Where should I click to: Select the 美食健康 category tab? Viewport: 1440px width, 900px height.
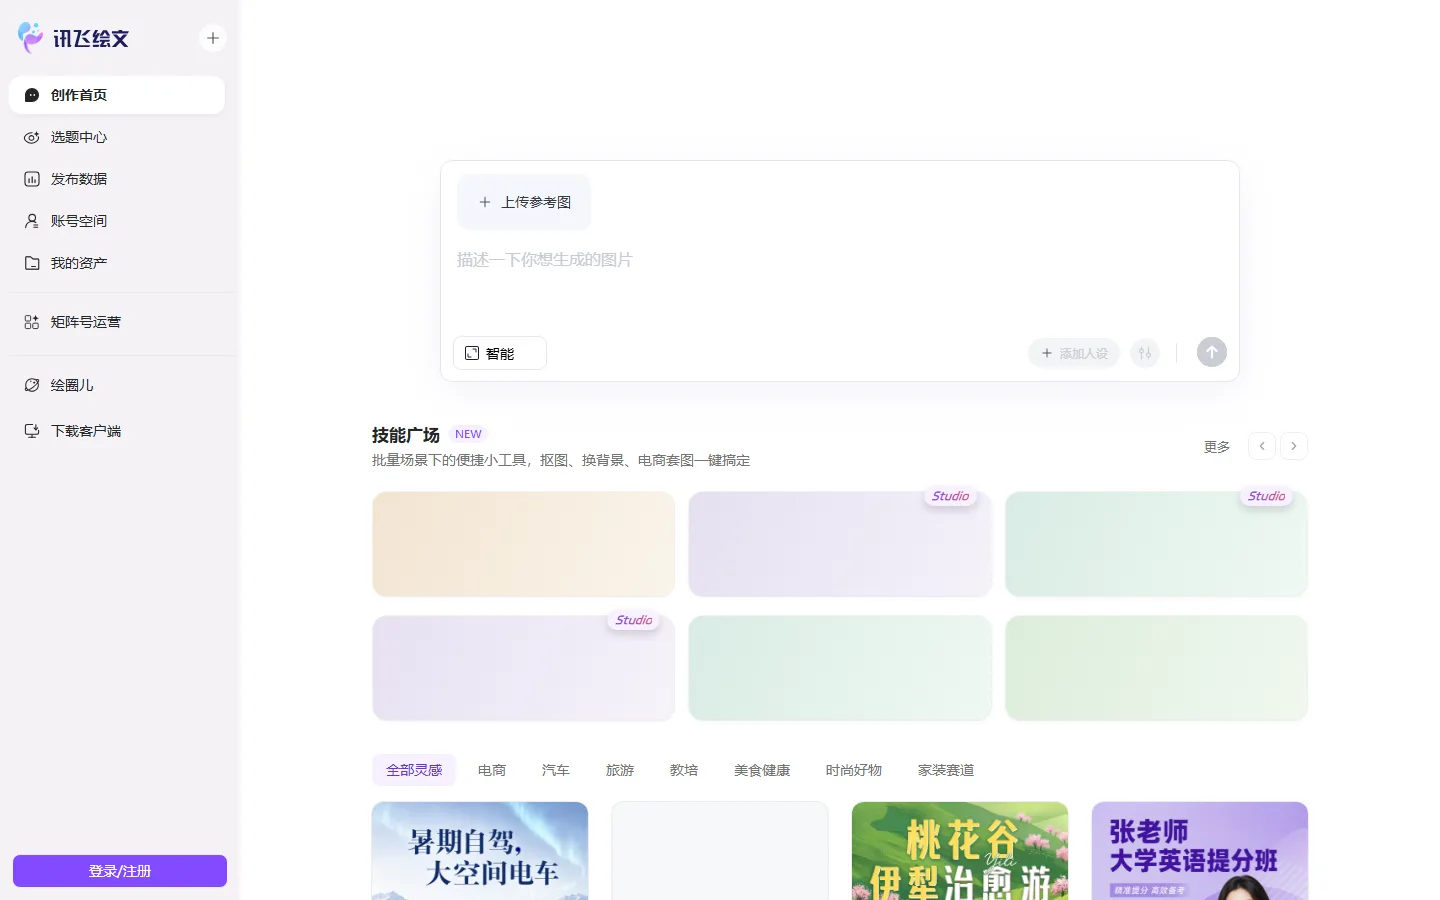click(x=762, y=770)
